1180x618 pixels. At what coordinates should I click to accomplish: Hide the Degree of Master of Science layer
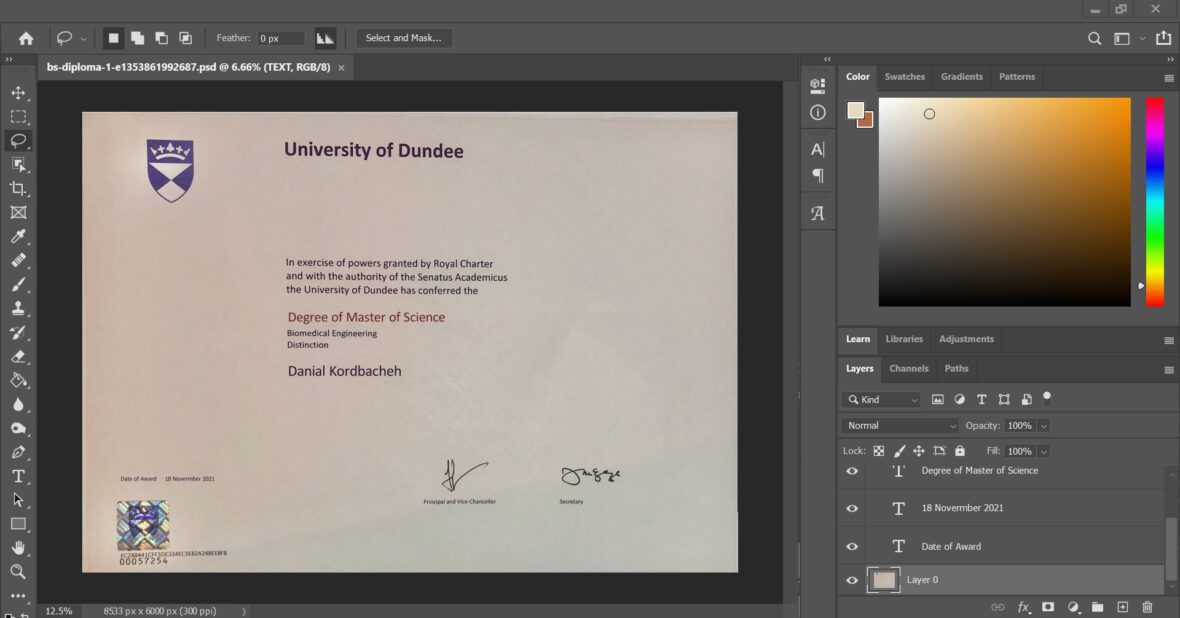tap(852, 471)
